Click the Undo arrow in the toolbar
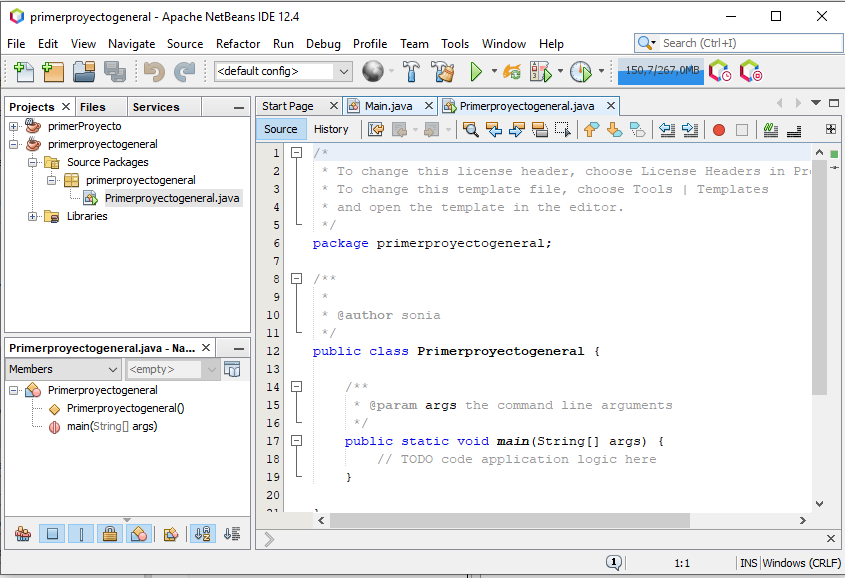Image resolution: width=845 pixels, height=578 pixels. pos(153,71)
